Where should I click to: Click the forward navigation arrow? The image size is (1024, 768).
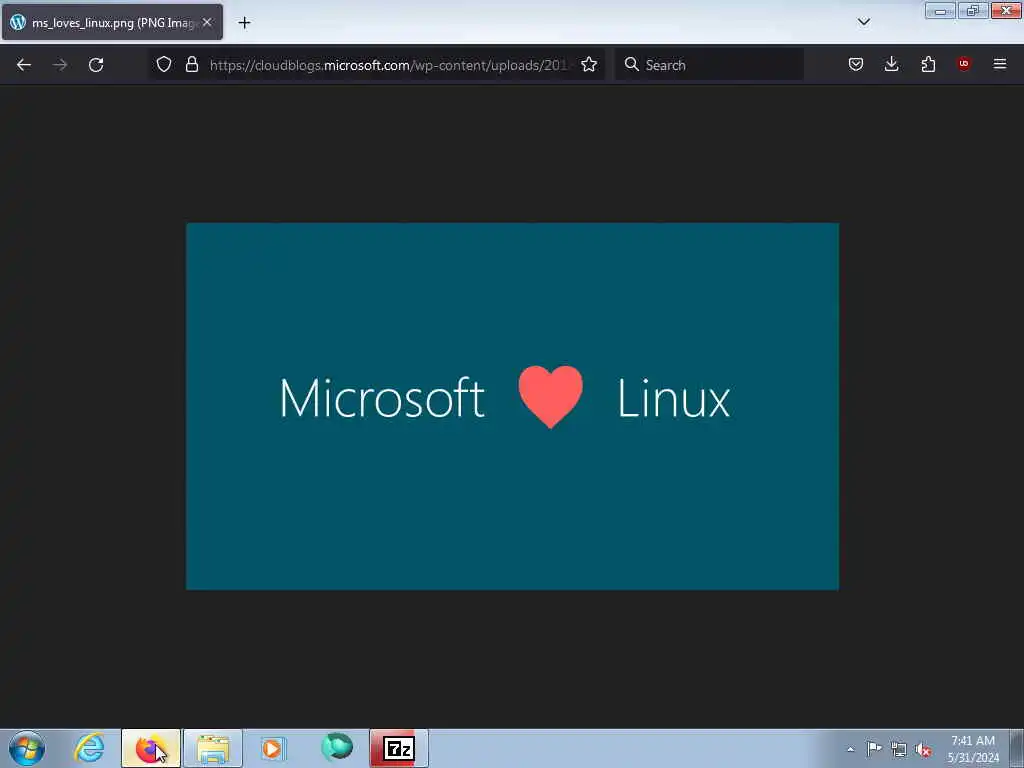click(60, 65)
